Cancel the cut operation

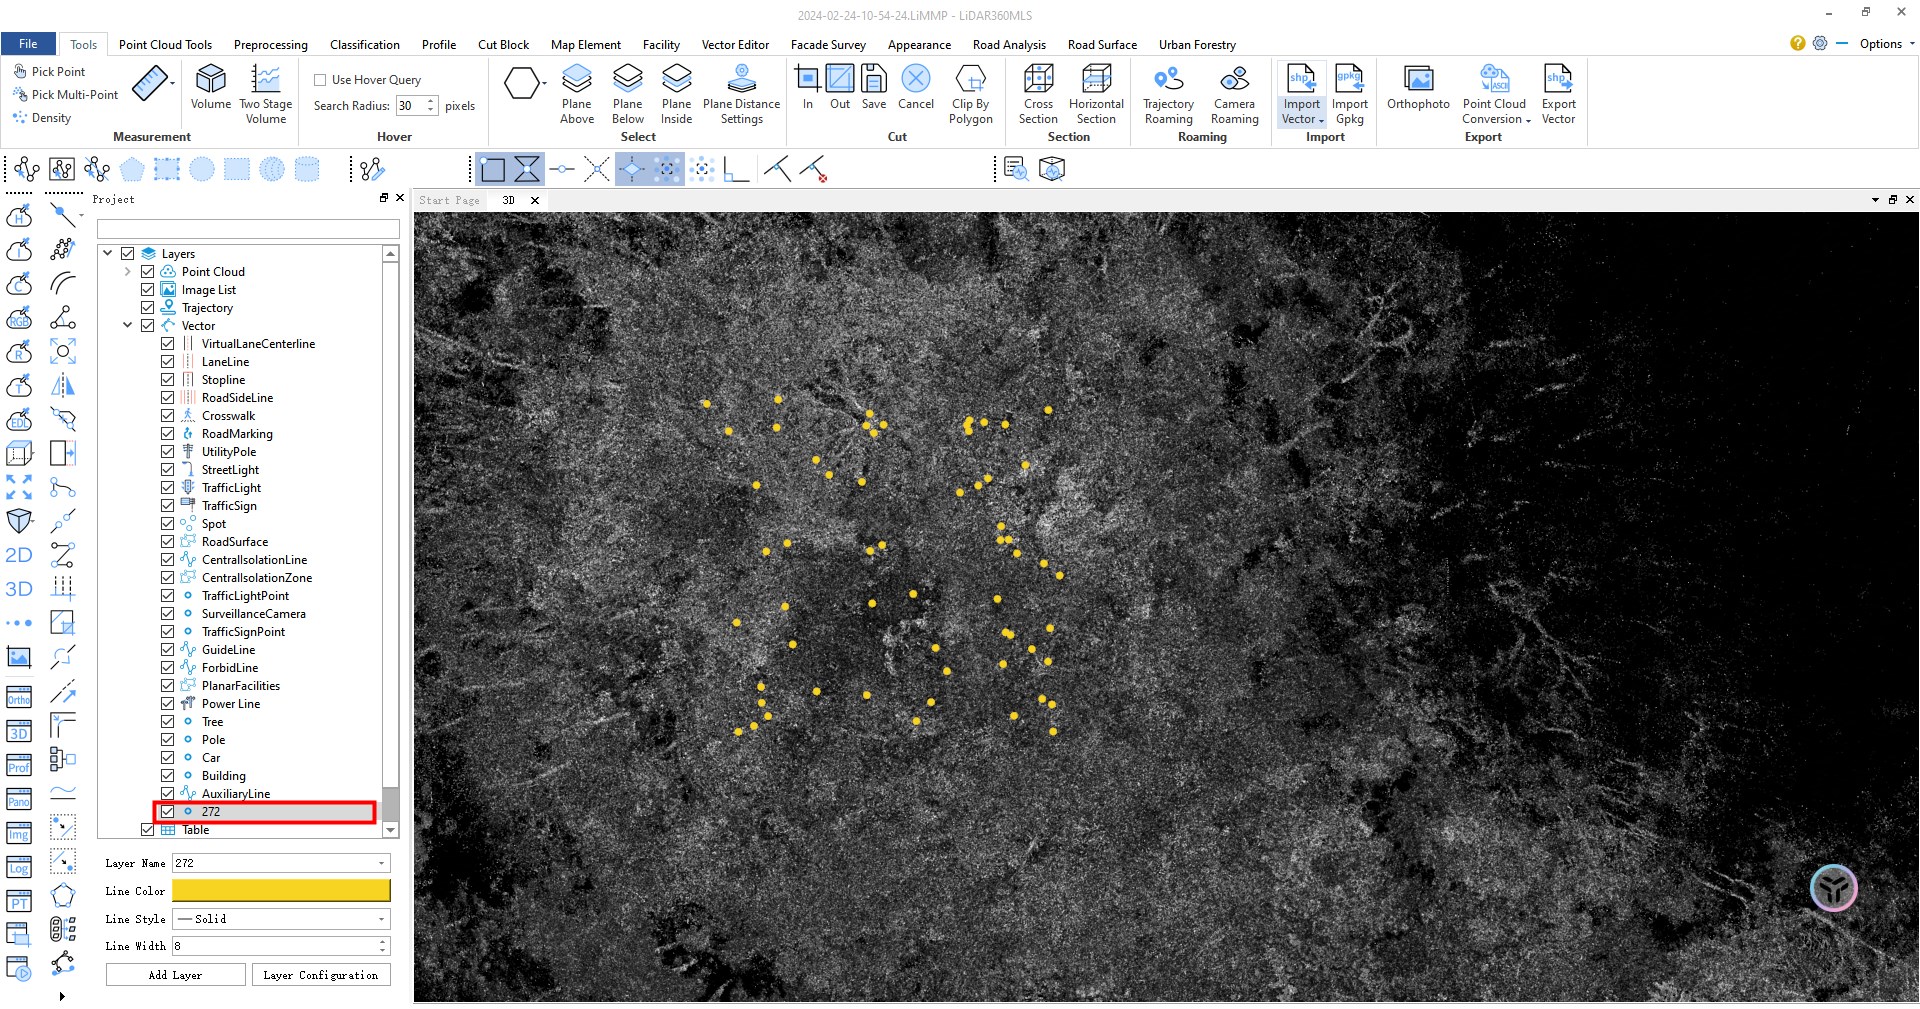tap(916, 87)
